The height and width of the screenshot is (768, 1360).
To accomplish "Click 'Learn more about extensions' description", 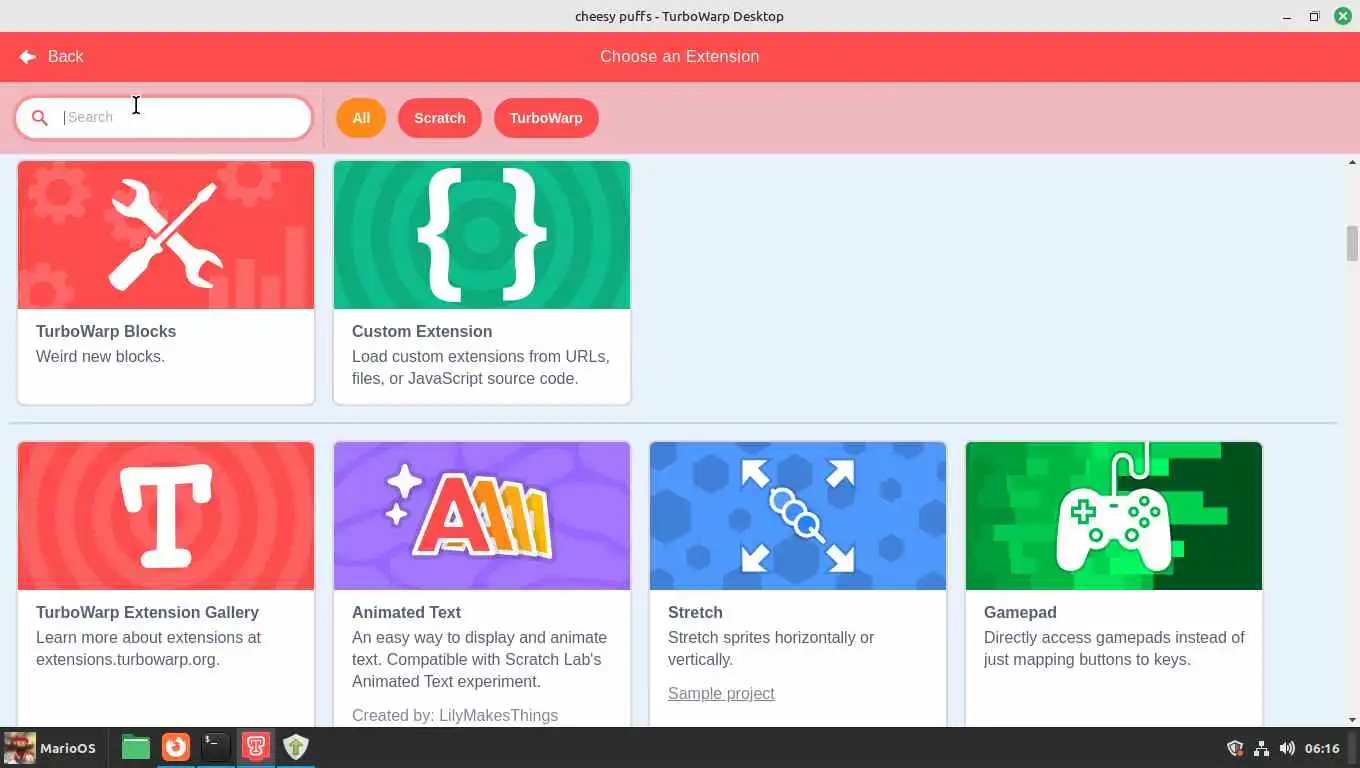I will pos(148,648).
